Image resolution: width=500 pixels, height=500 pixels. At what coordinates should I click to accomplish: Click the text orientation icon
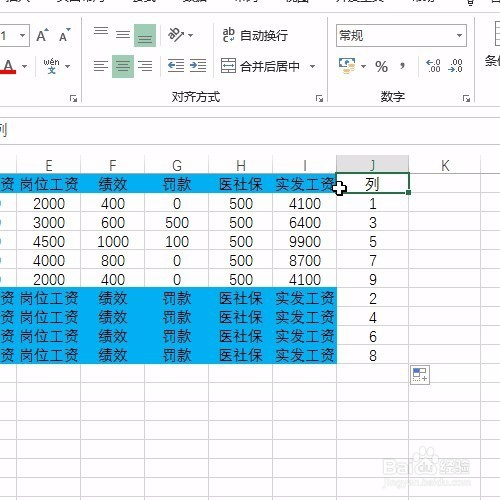176,35
